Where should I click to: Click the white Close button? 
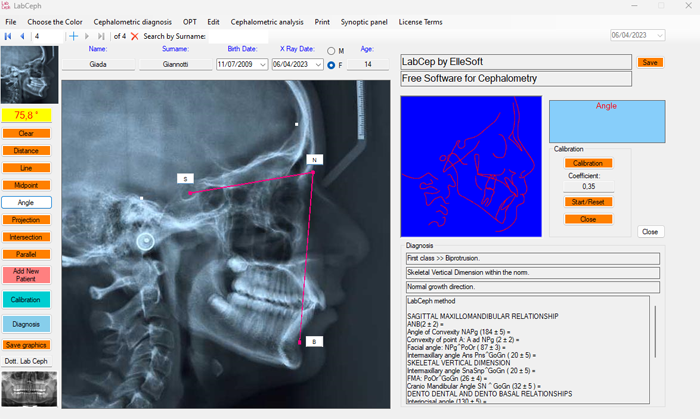point(650,232)
